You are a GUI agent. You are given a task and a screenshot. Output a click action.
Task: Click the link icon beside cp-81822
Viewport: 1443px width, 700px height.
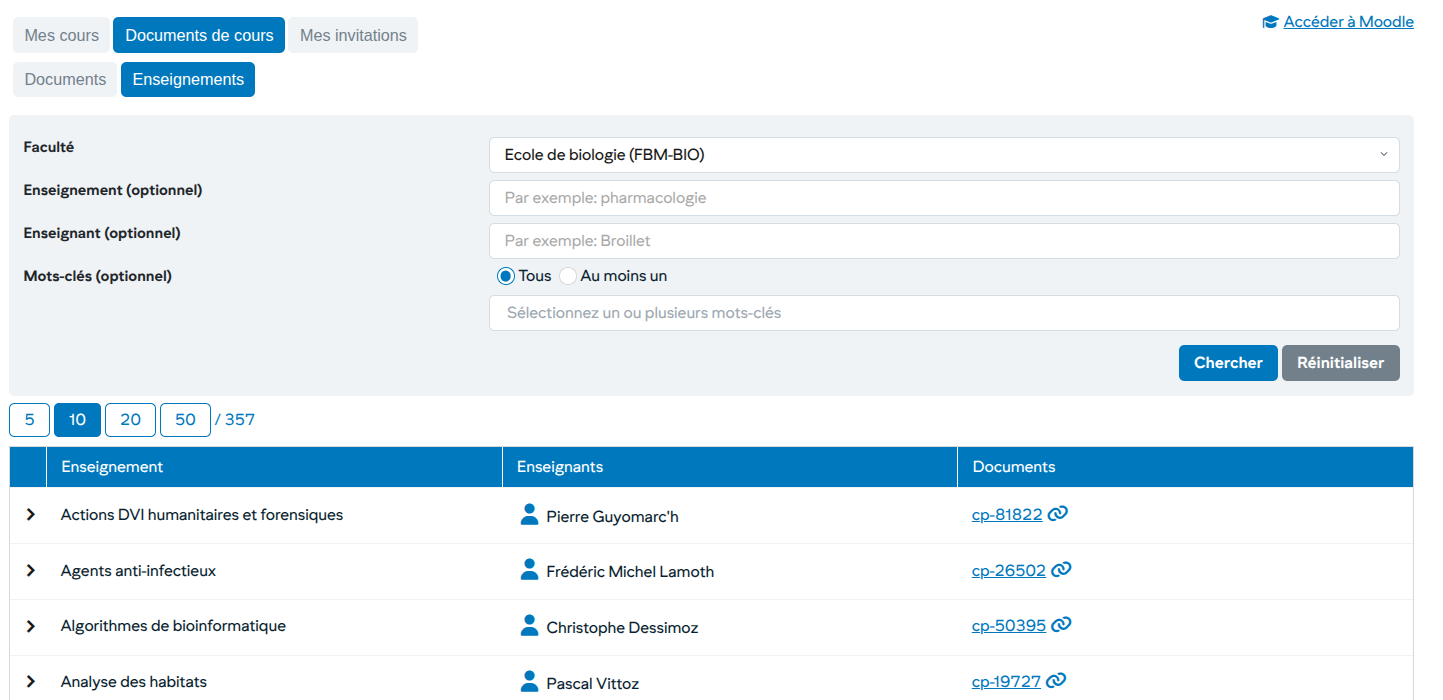coord(1058,514)
